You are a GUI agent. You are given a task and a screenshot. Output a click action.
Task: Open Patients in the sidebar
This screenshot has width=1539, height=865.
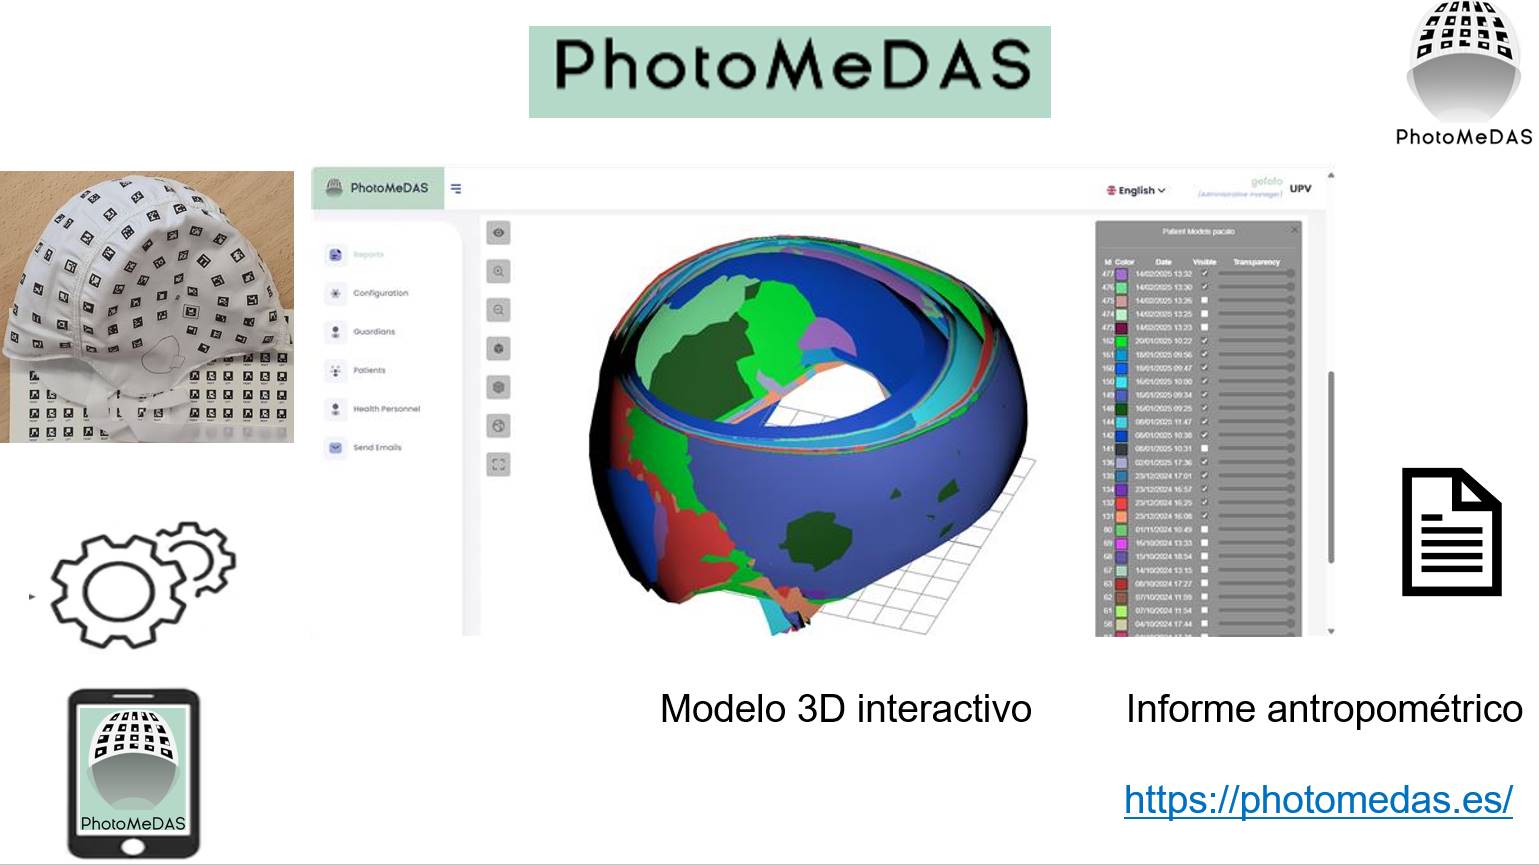click(357, 370)
